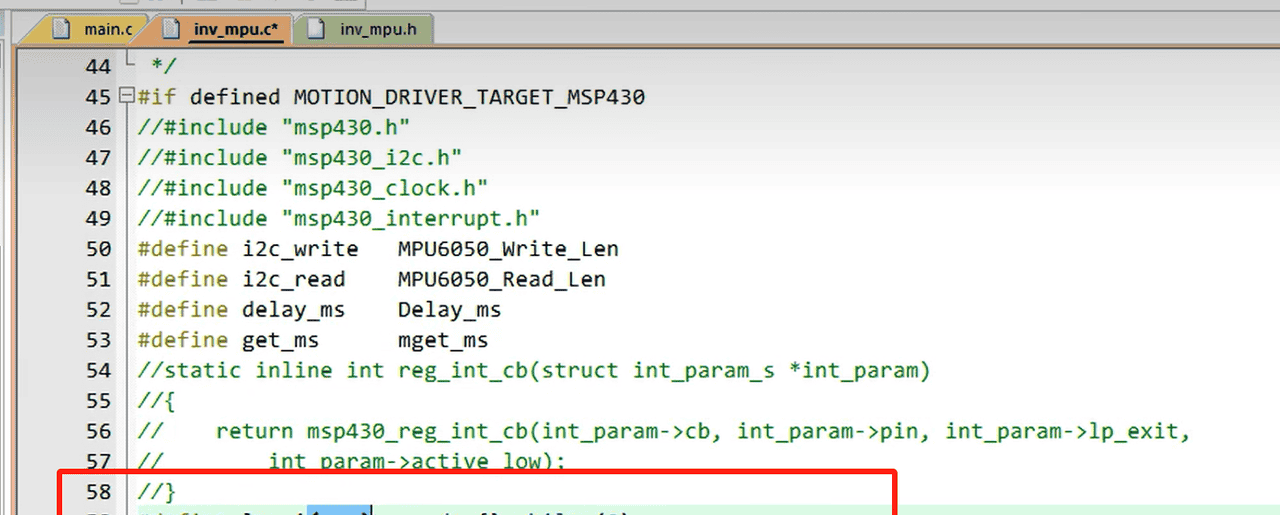Image resolution: width=1280 pixels, height=515 pixels.
Task: Click the '// return msp430_reg_int_cb' line
Action: pos(665,431)
